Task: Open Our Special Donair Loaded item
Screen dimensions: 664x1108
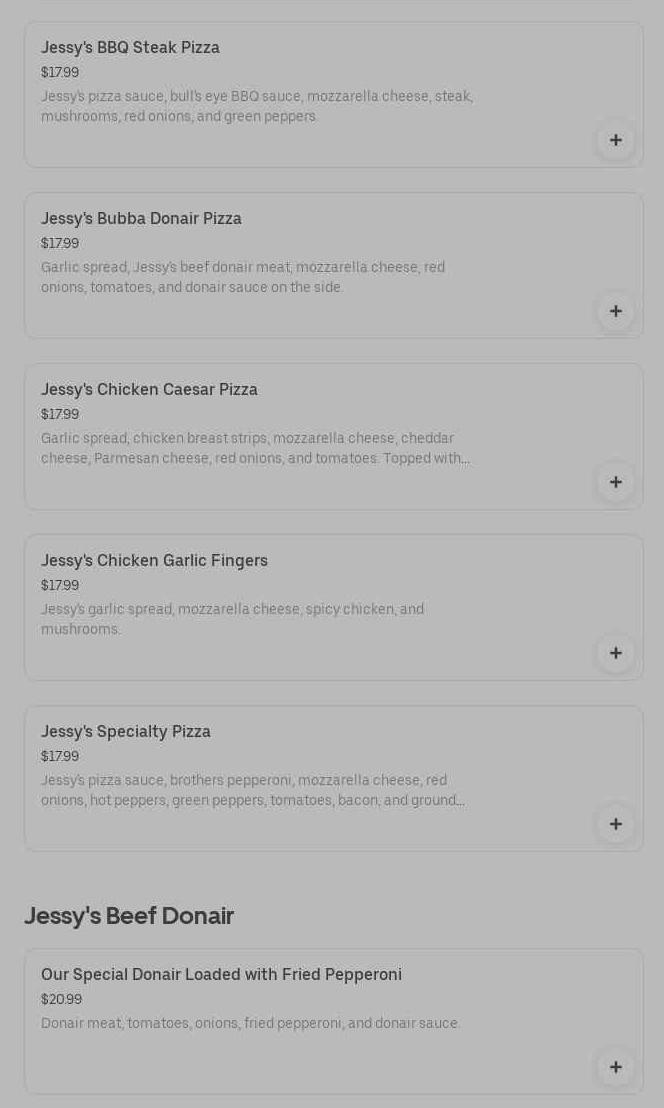Action: coord(221,975)
